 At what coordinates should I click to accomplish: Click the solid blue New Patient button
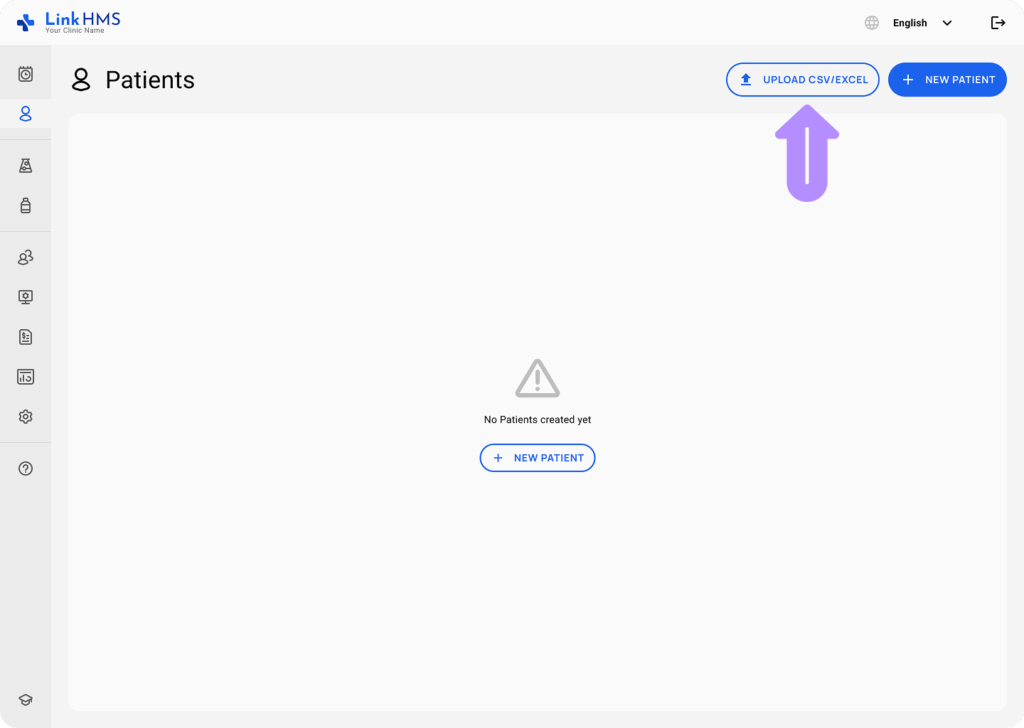coord(947,80)
